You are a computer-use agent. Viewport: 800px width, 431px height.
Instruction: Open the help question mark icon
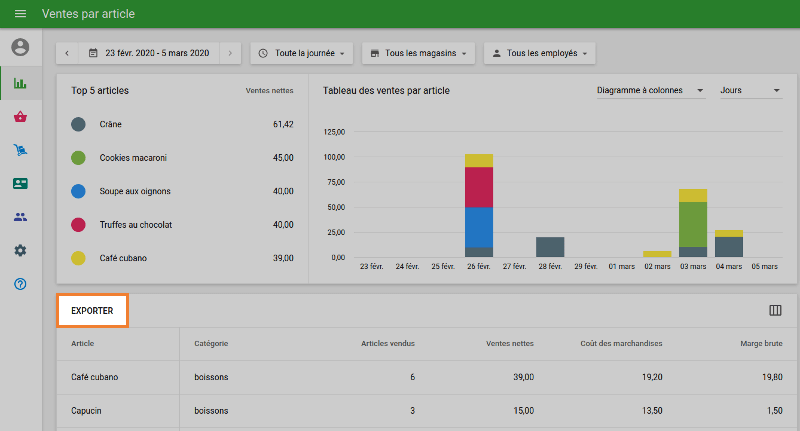click(x=20, y=284)
